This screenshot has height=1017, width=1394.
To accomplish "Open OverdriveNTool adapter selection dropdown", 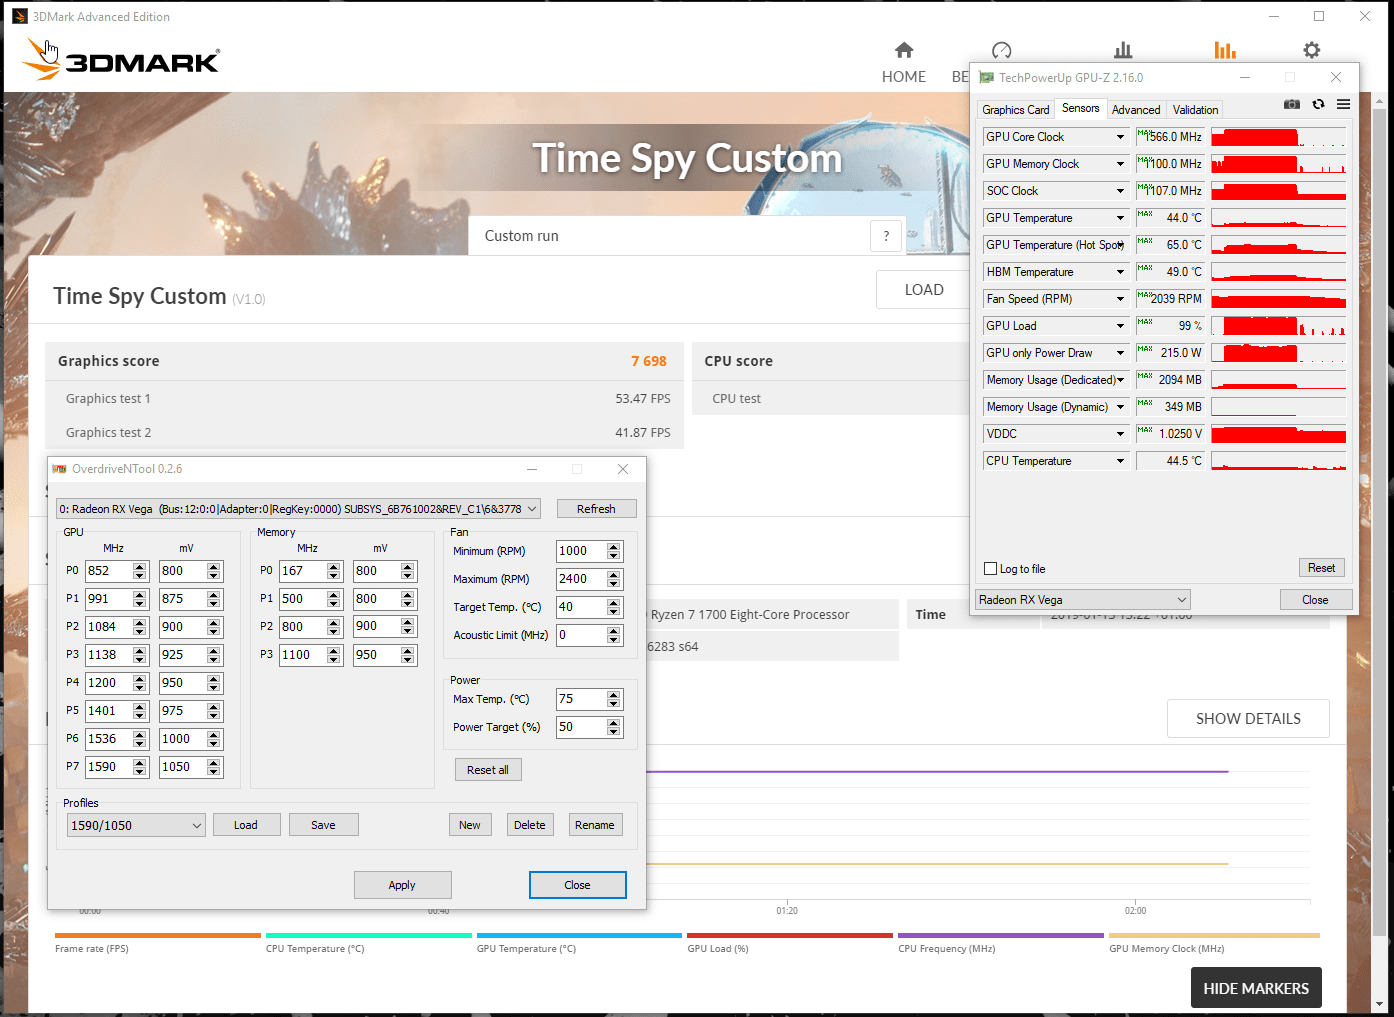I will [x=299, y=509].
